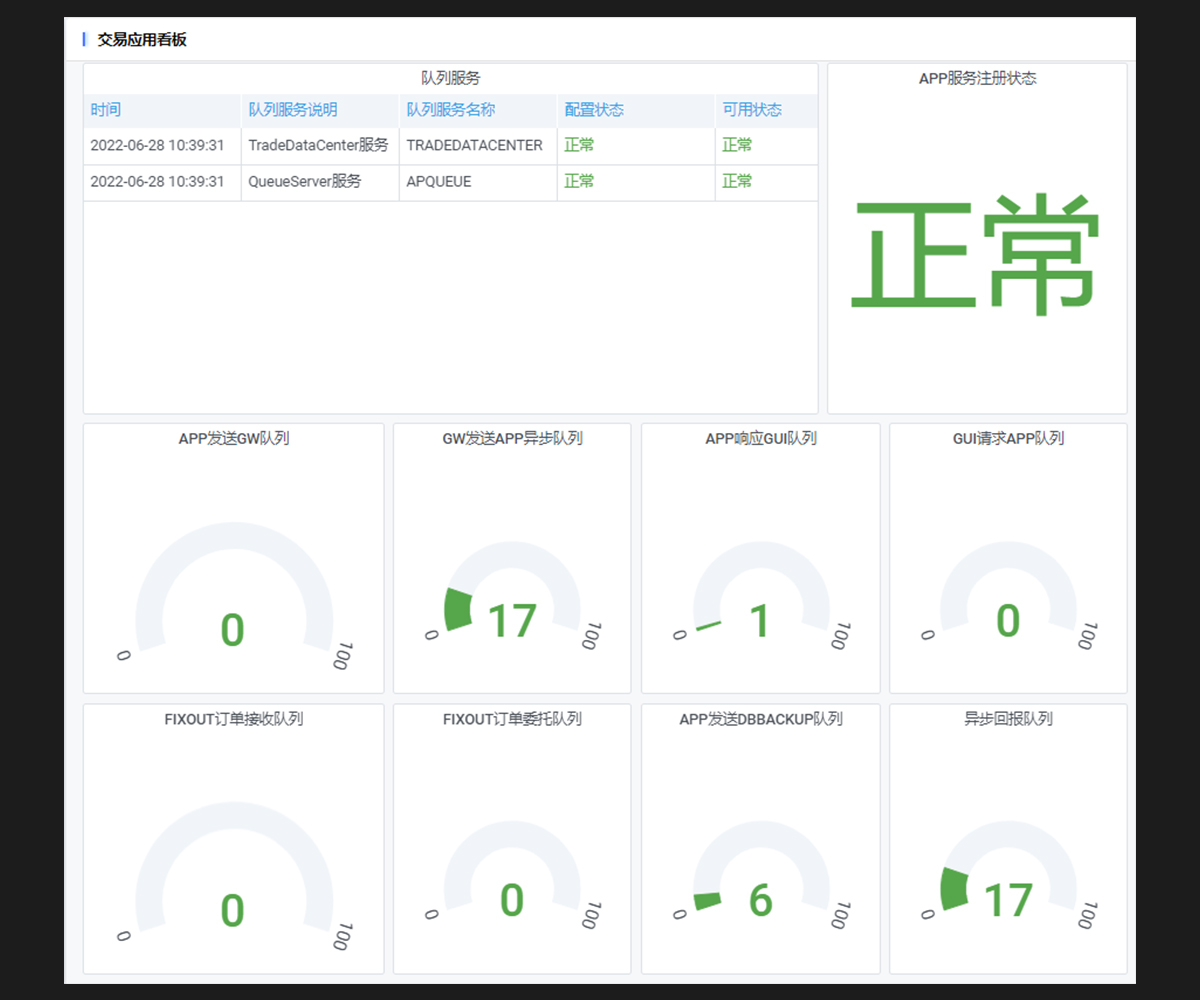Click the 队列服务名称 column header
This screenshot has height=1000, width=1200.
[x=451, y=110]
